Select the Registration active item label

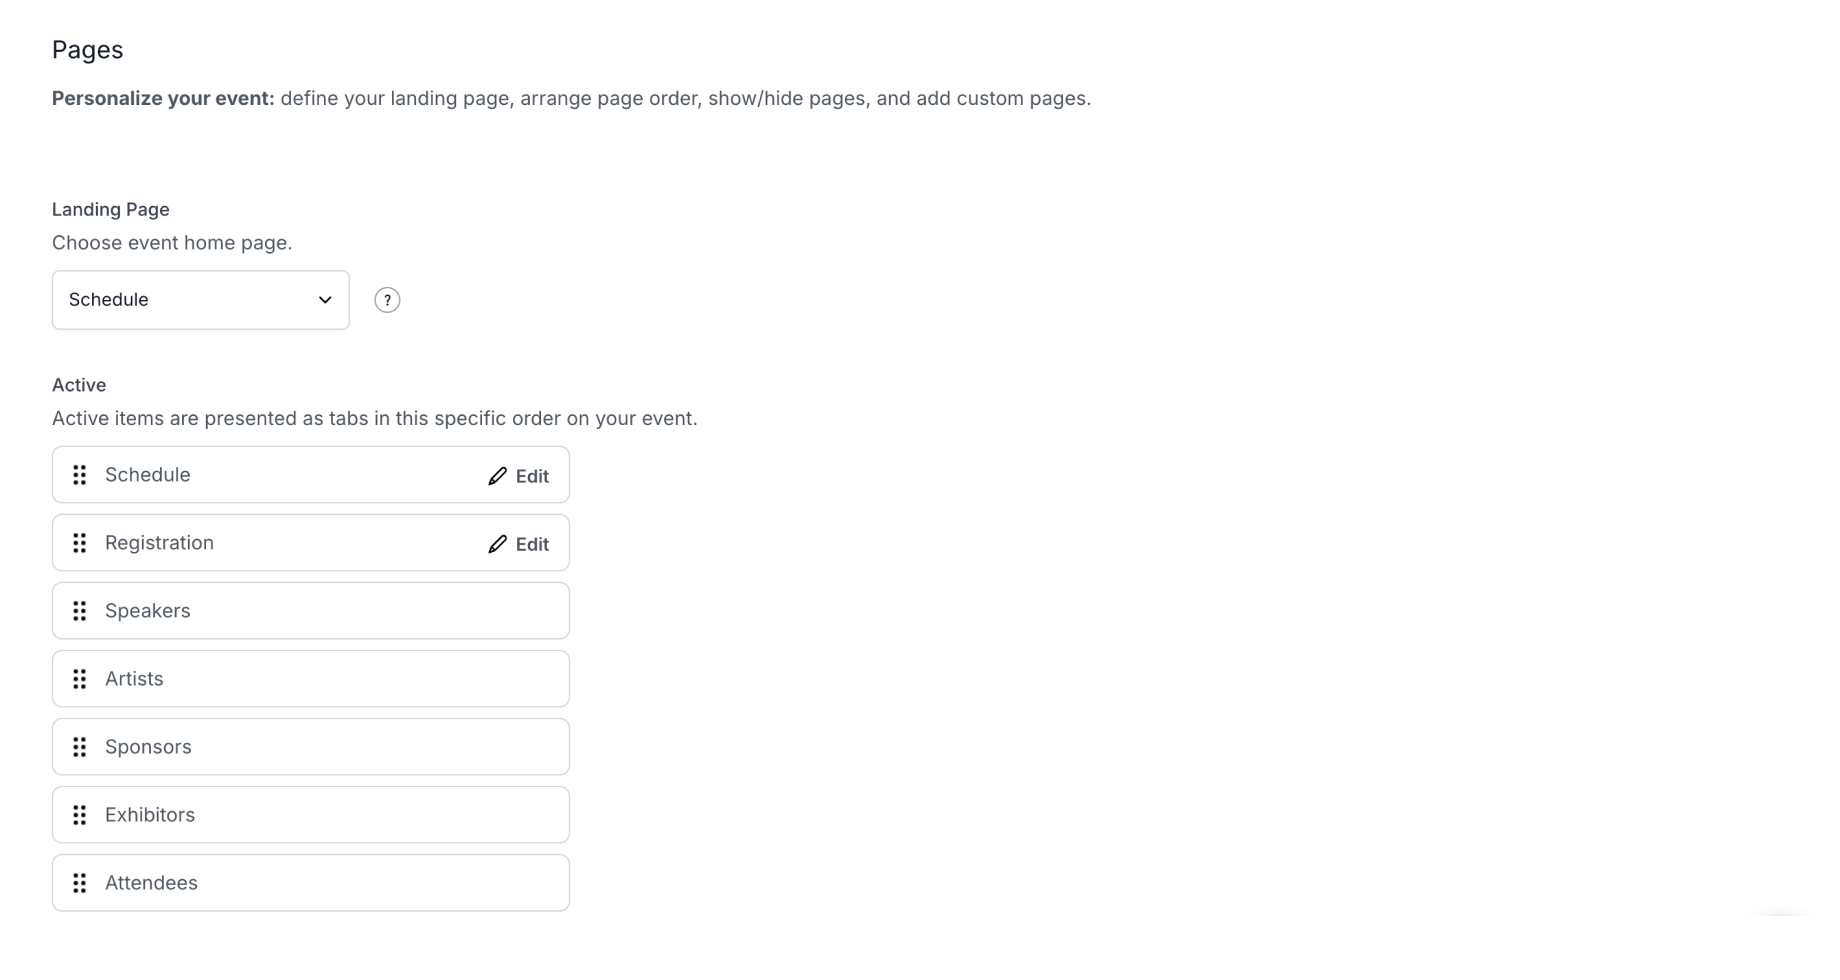[159, 543]
